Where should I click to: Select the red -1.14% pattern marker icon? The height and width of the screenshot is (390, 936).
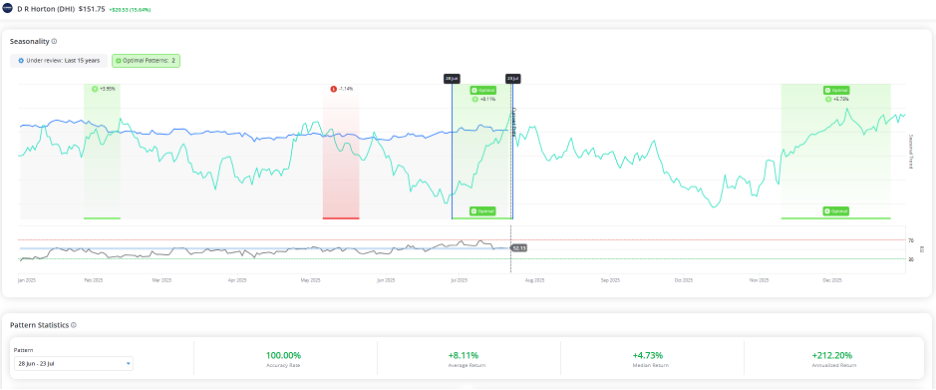[333, 89]
